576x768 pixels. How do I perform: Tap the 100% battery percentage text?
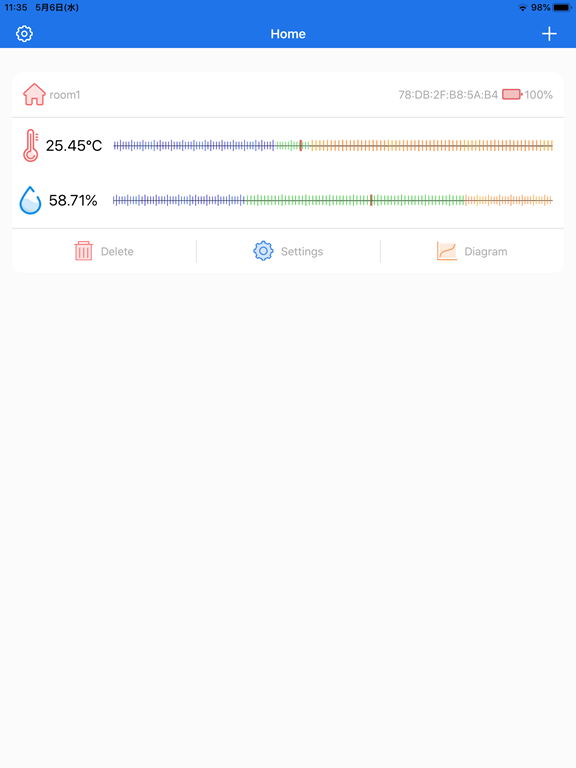click(539, 95)
